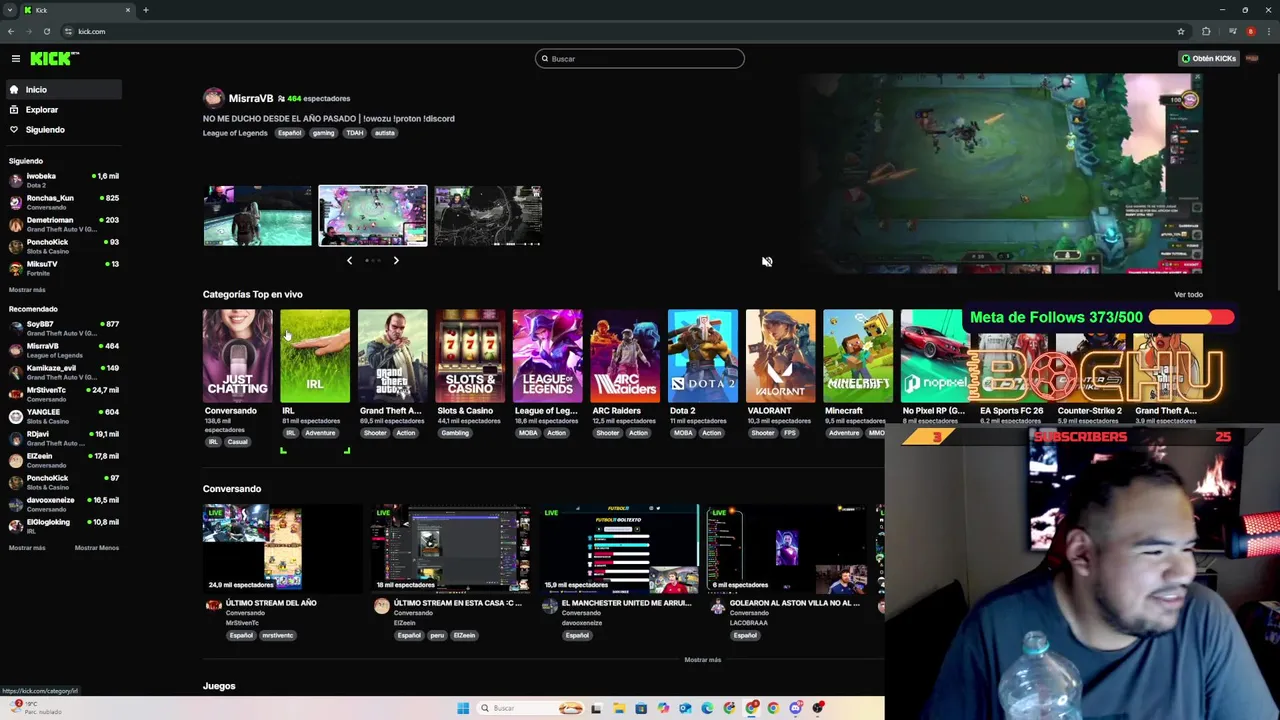
Task: Open a new Chrome tab
Action: tap(145, 10)
